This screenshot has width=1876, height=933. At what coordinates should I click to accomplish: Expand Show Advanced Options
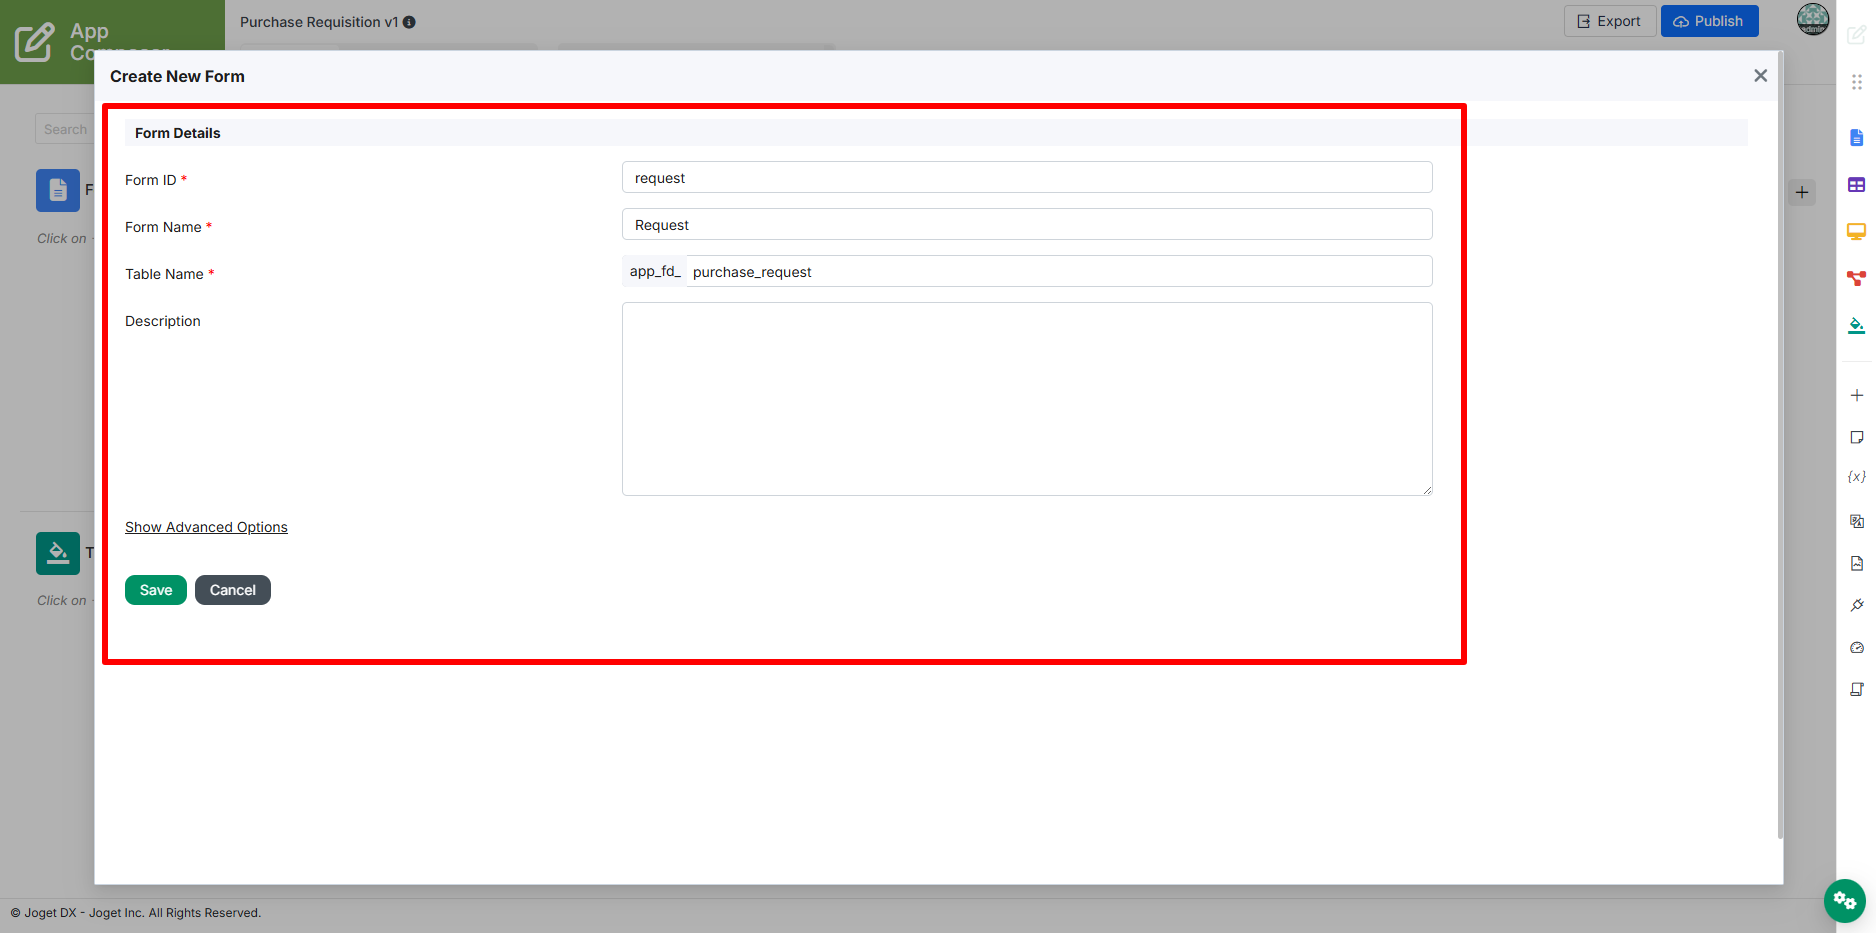coord(206,527)
